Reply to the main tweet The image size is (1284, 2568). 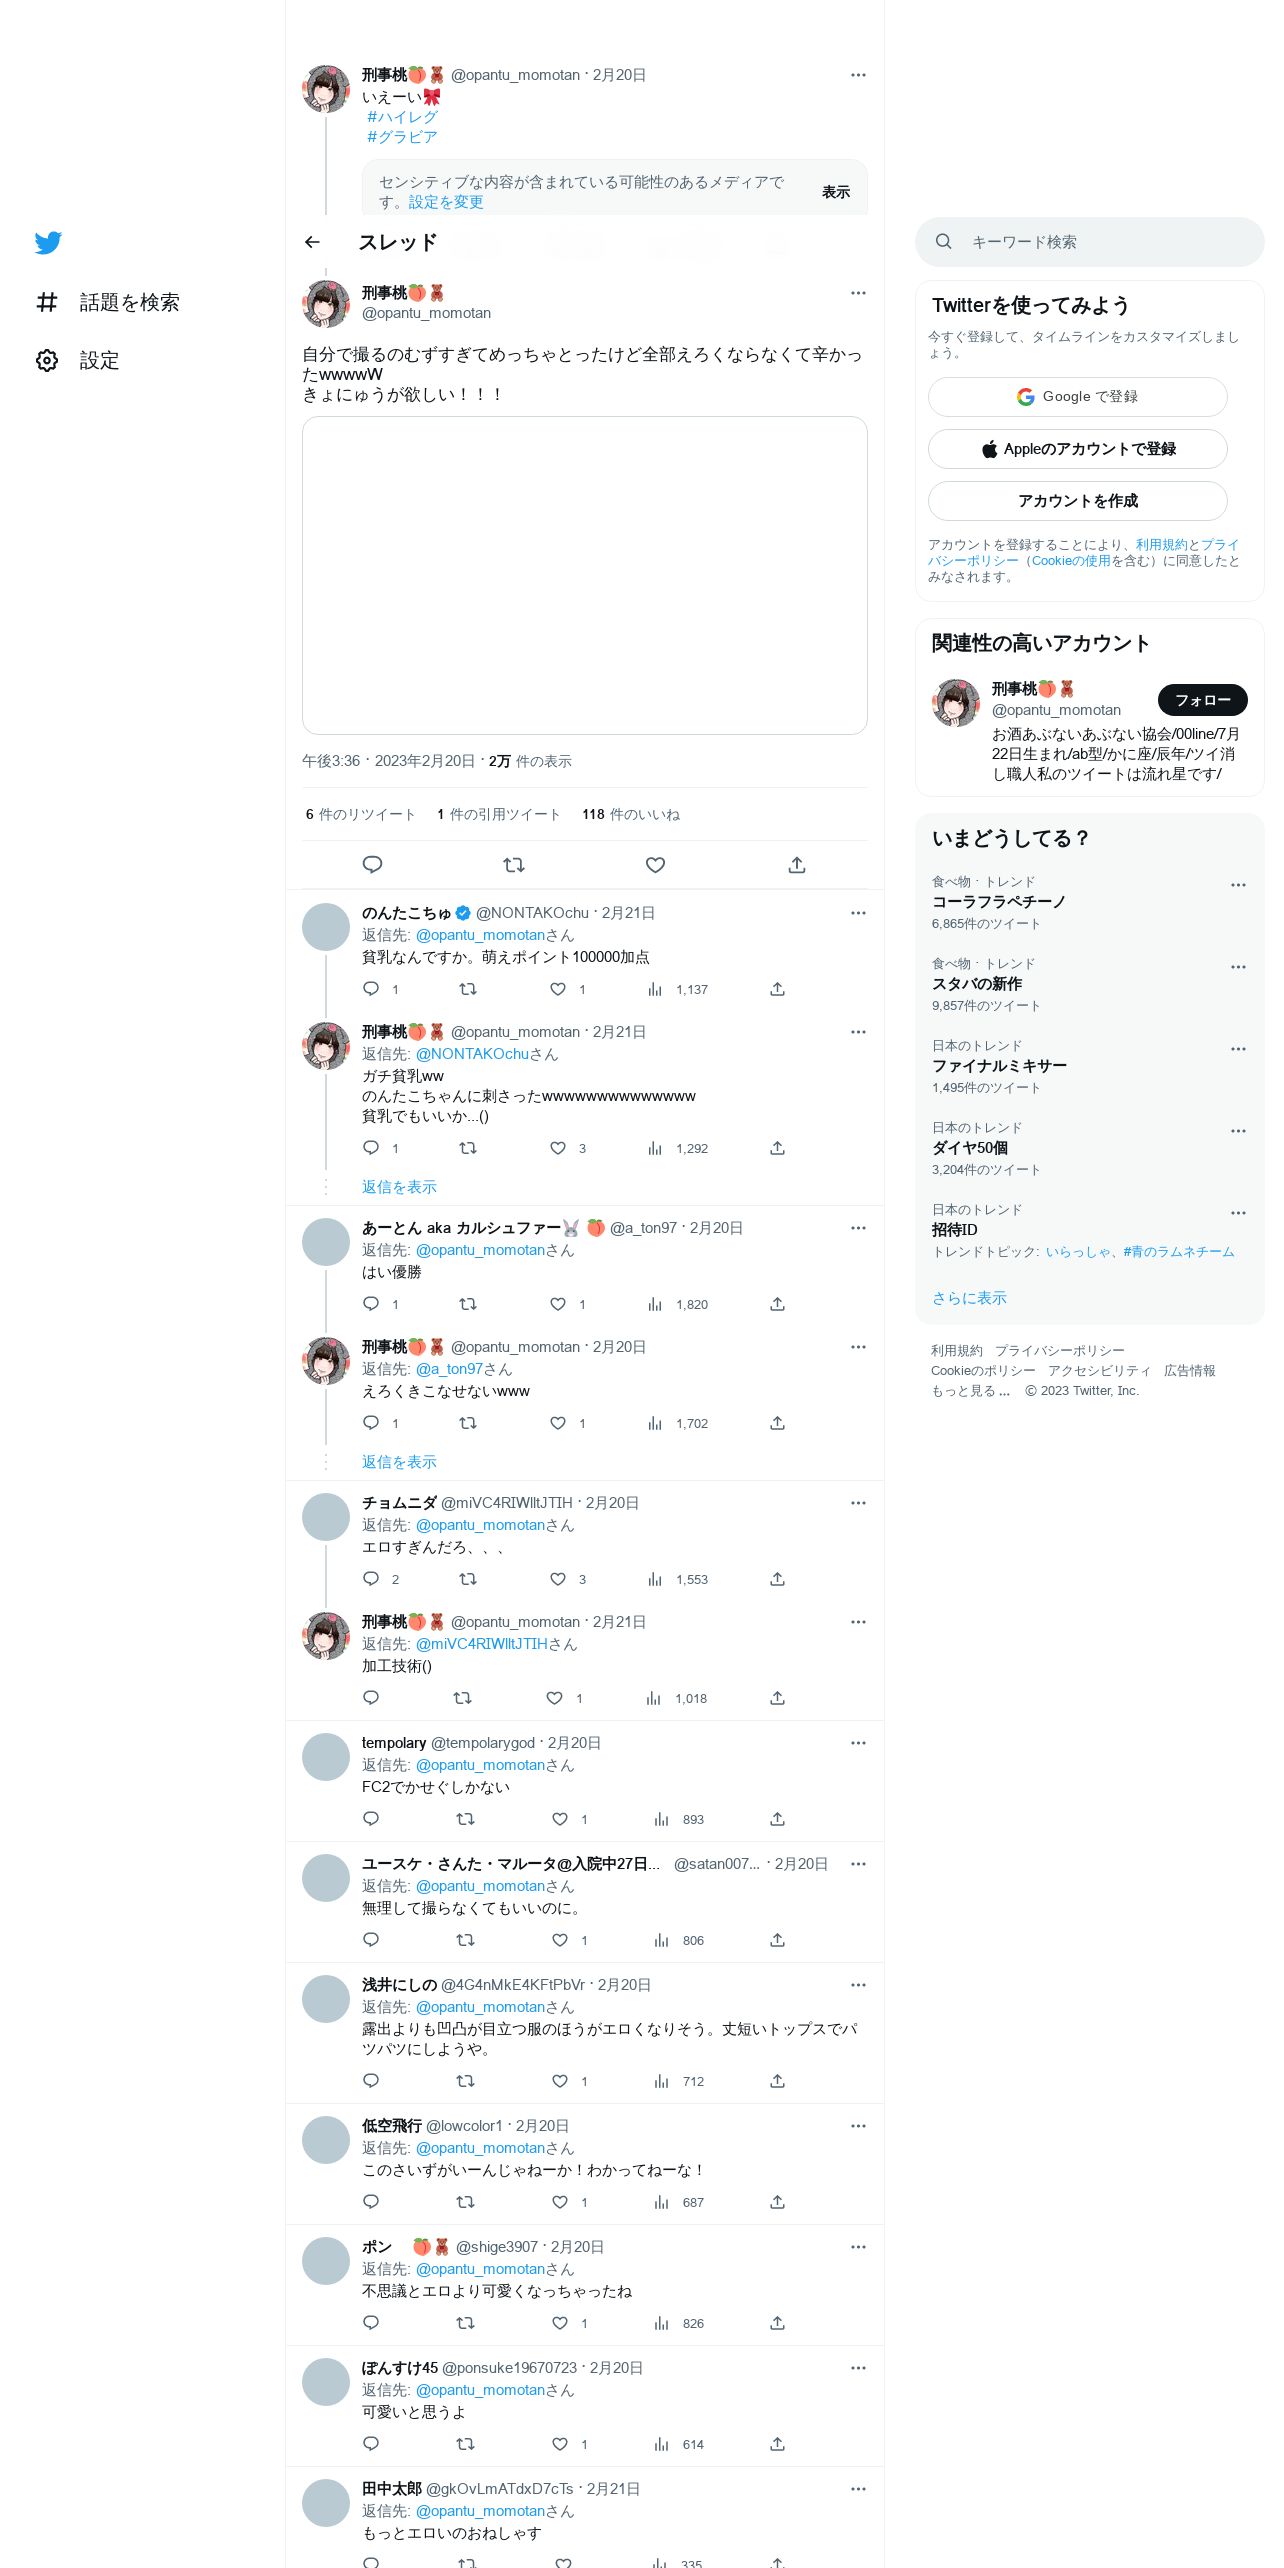[x=372, y=865]
